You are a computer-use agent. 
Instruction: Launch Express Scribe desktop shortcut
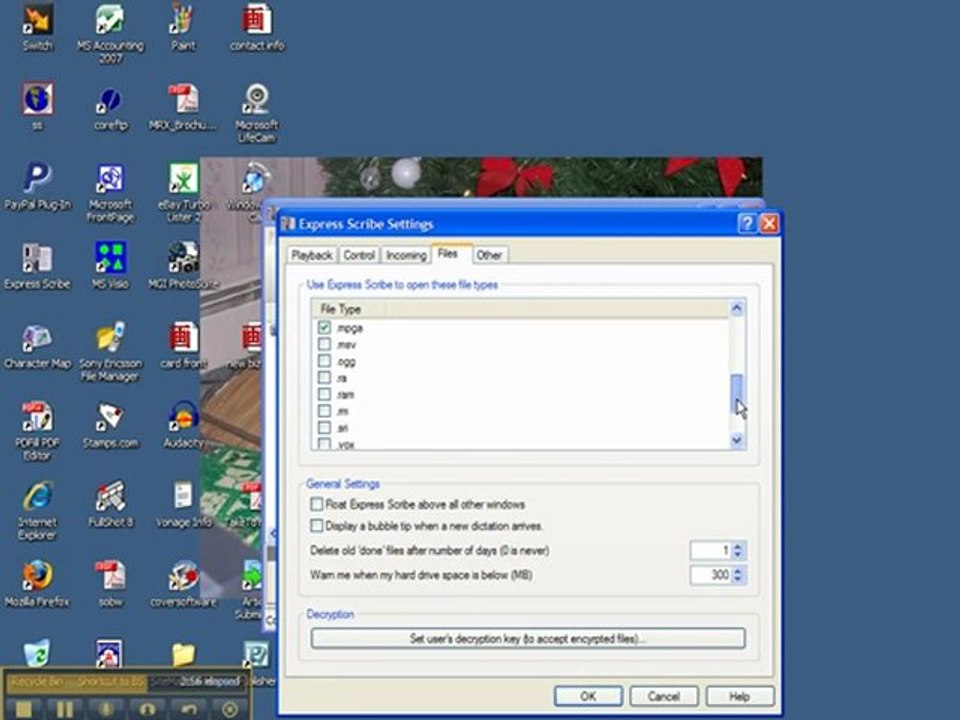coord(37,265)
